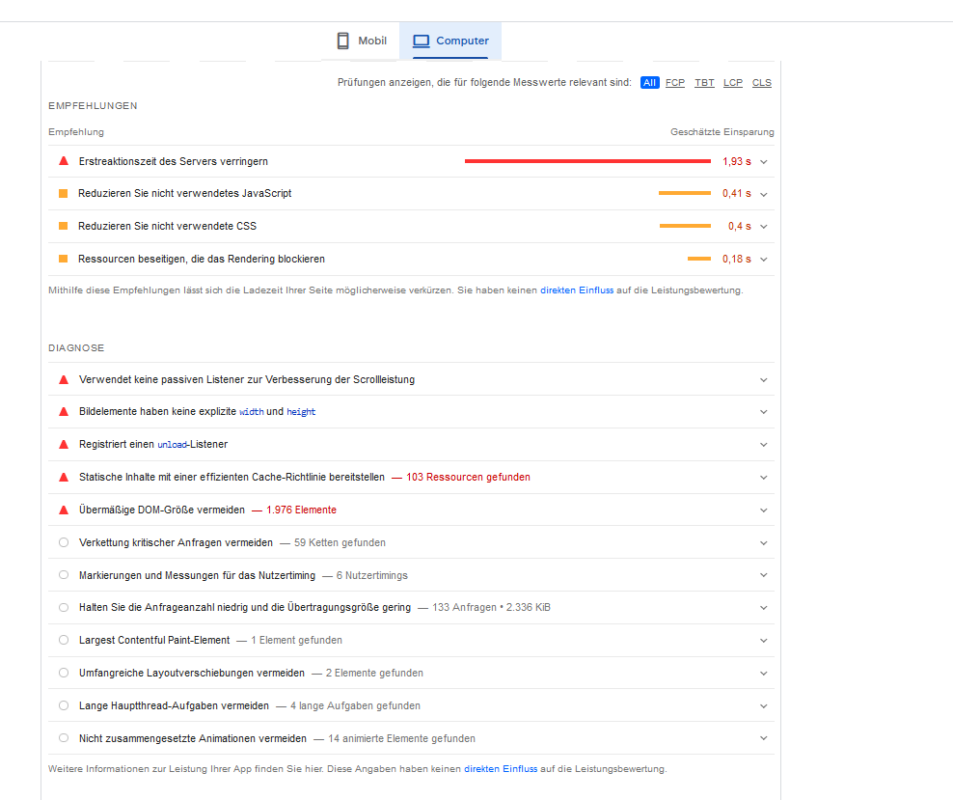Filter audits by CLS
Viewport: 953px width, 800px height.
click(x=762, y=83)
